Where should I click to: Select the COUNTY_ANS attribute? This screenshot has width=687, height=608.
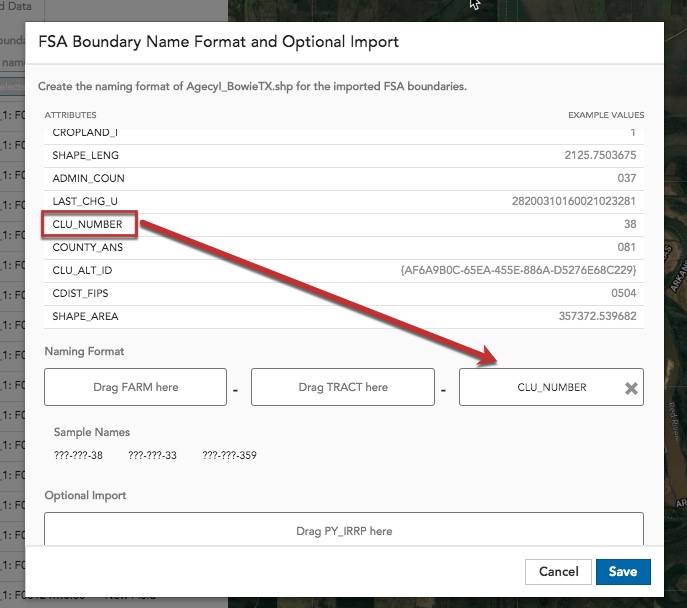87,247
